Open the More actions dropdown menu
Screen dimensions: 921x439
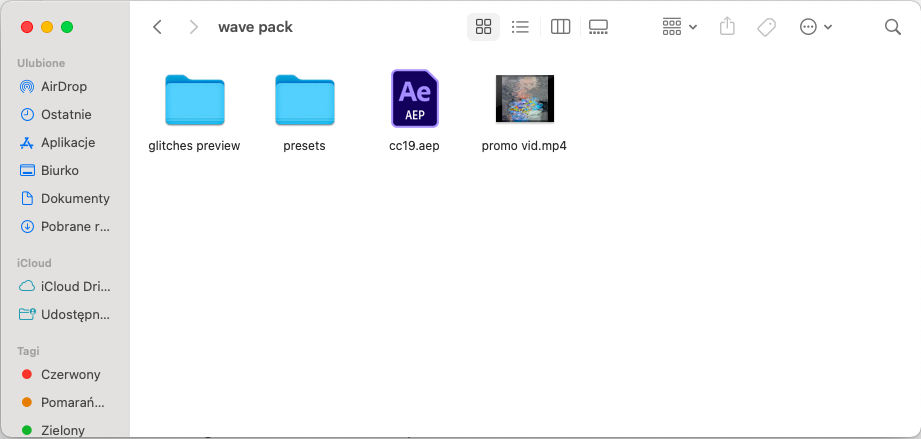click(x=816, y=27)
